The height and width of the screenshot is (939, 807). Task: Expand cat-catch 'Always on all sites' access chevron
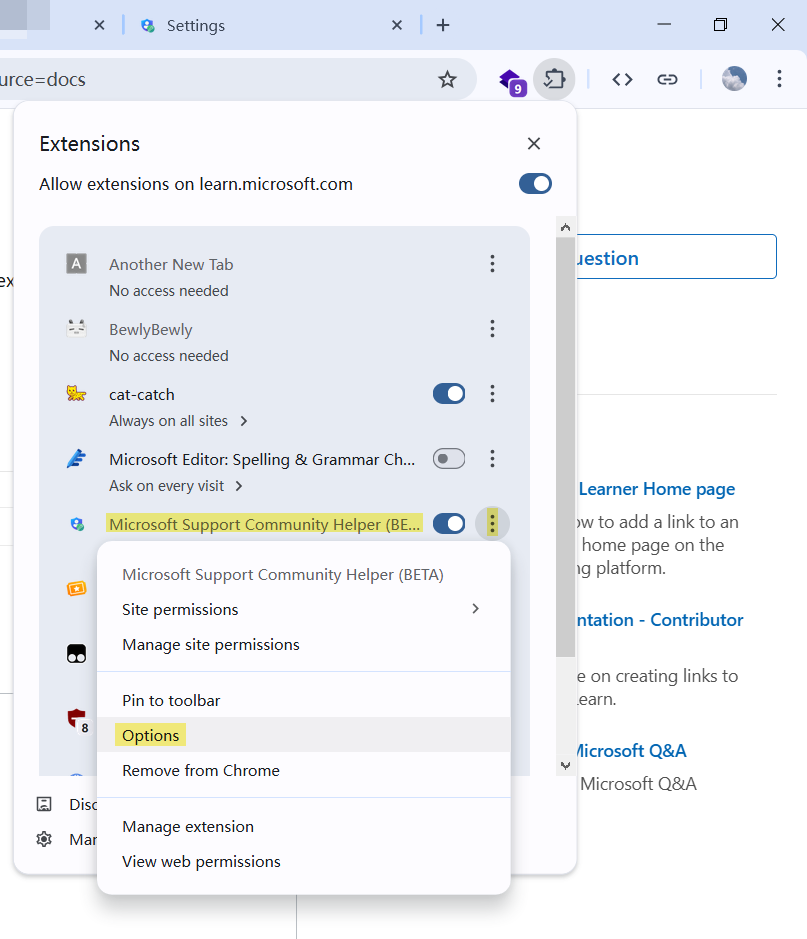coord(244,421)
